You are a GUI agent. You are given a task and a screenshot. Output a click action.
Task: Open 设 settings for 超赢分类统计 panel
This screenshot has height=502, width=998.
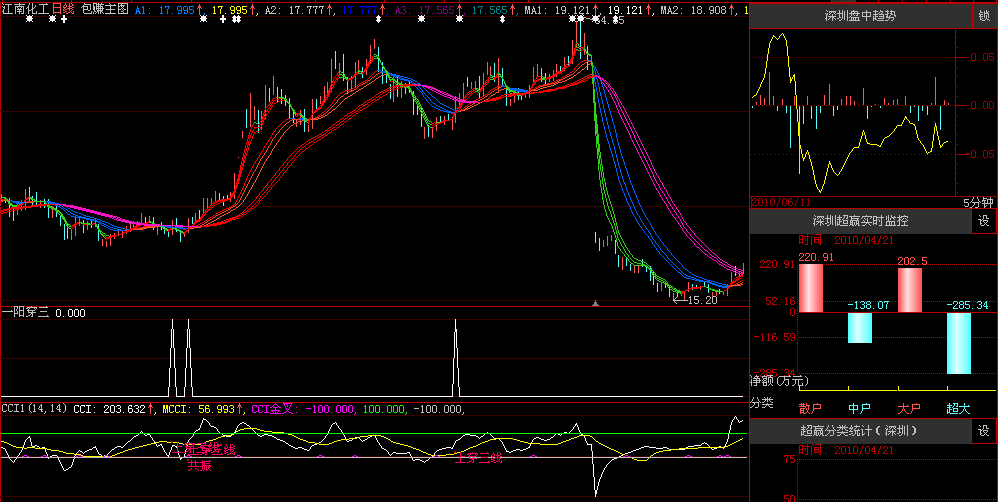coord(984,431)
